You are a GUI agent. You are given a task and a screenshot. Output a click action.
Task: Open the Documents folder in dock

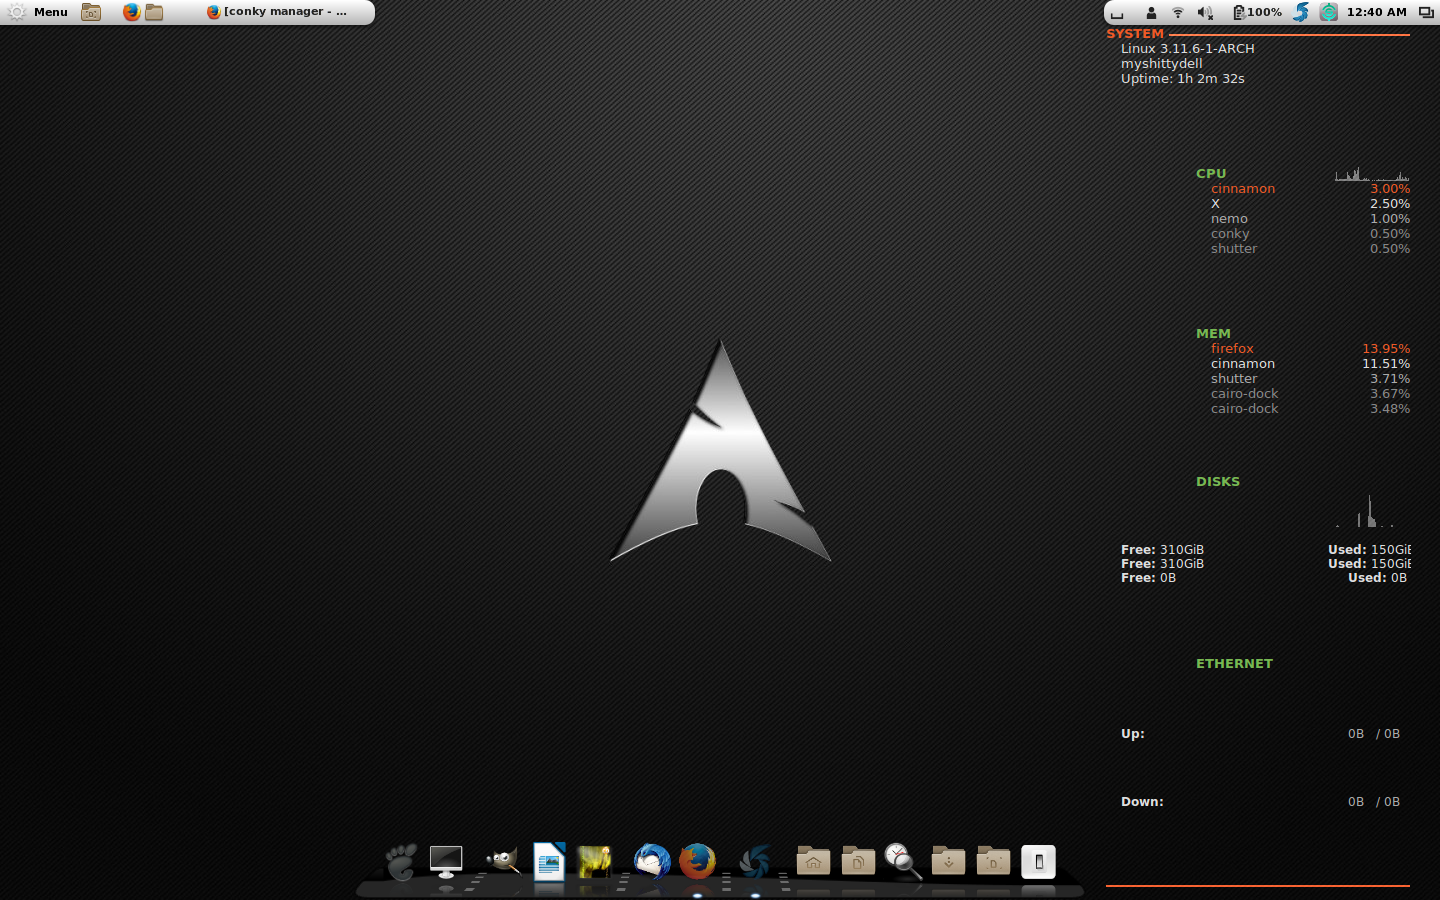click(x=858, y=860)
